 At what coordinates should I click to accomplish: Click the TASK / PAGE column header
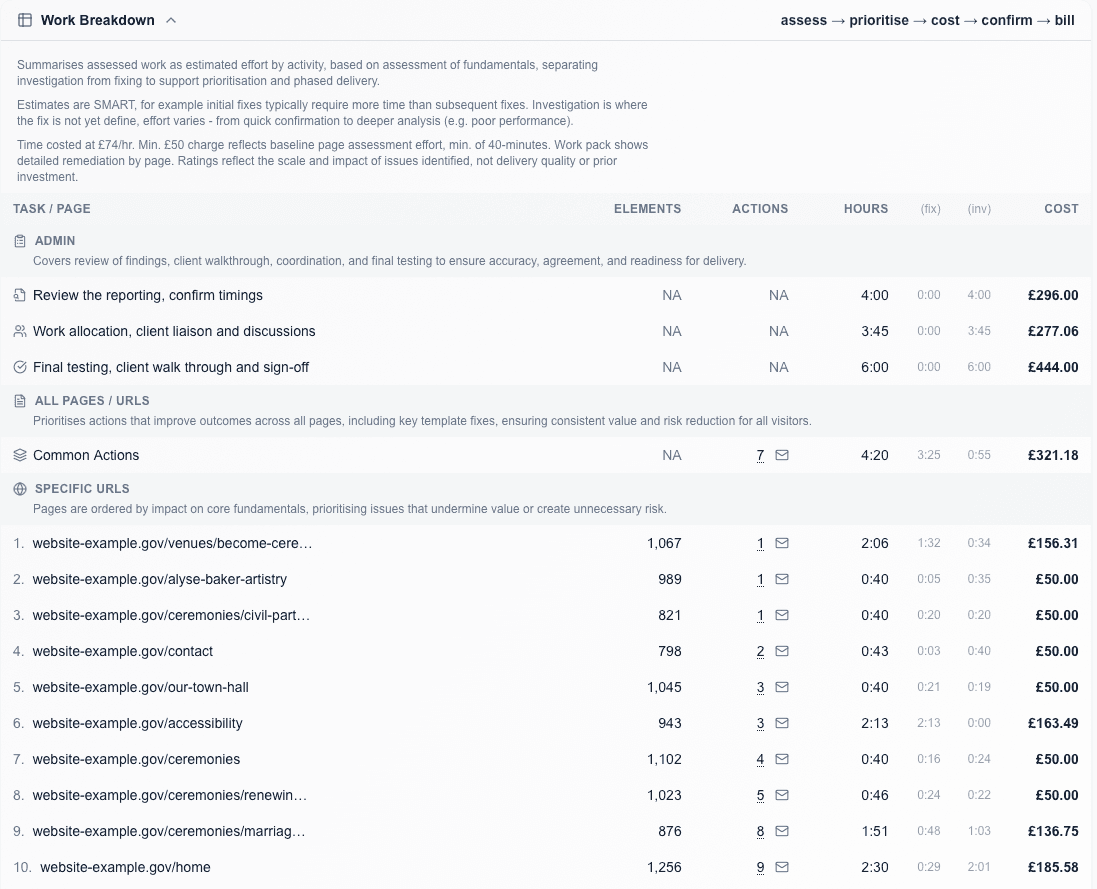click(x=52, y=209)
